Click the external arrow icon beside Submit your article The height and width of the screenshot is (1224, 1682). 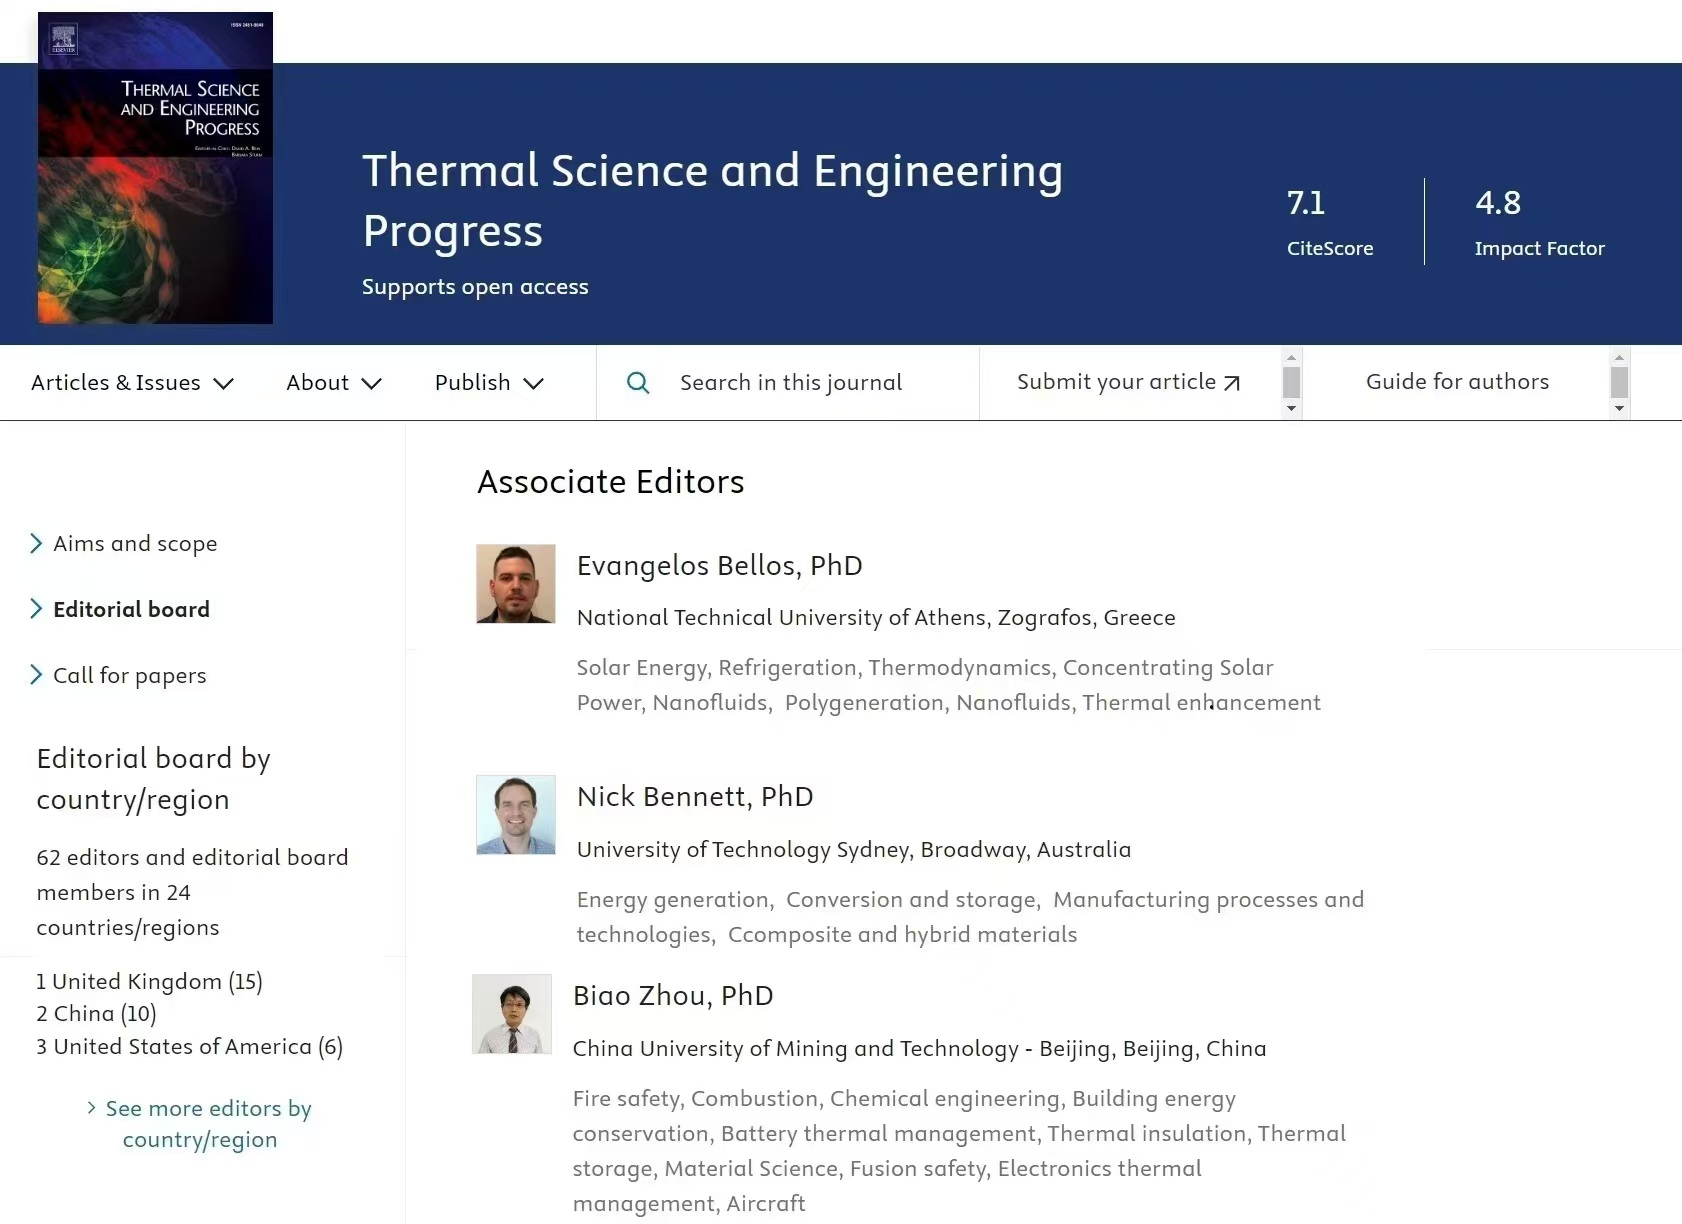click(x=1232, y=383)
